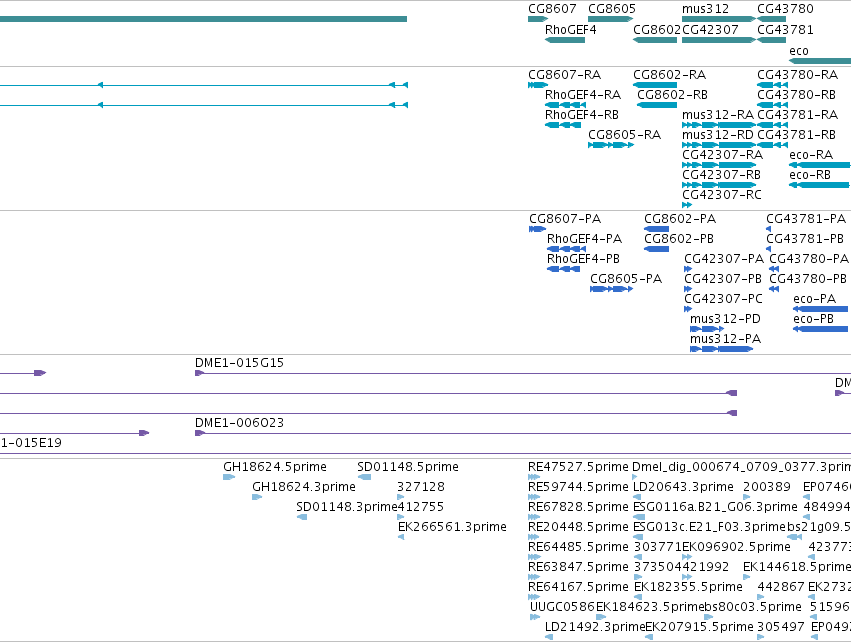Open transcript RhoGEF4-RA
Image resolution: width=851 pixels, height=642 pixels.
pyautogui.click(x=583, y=95)
